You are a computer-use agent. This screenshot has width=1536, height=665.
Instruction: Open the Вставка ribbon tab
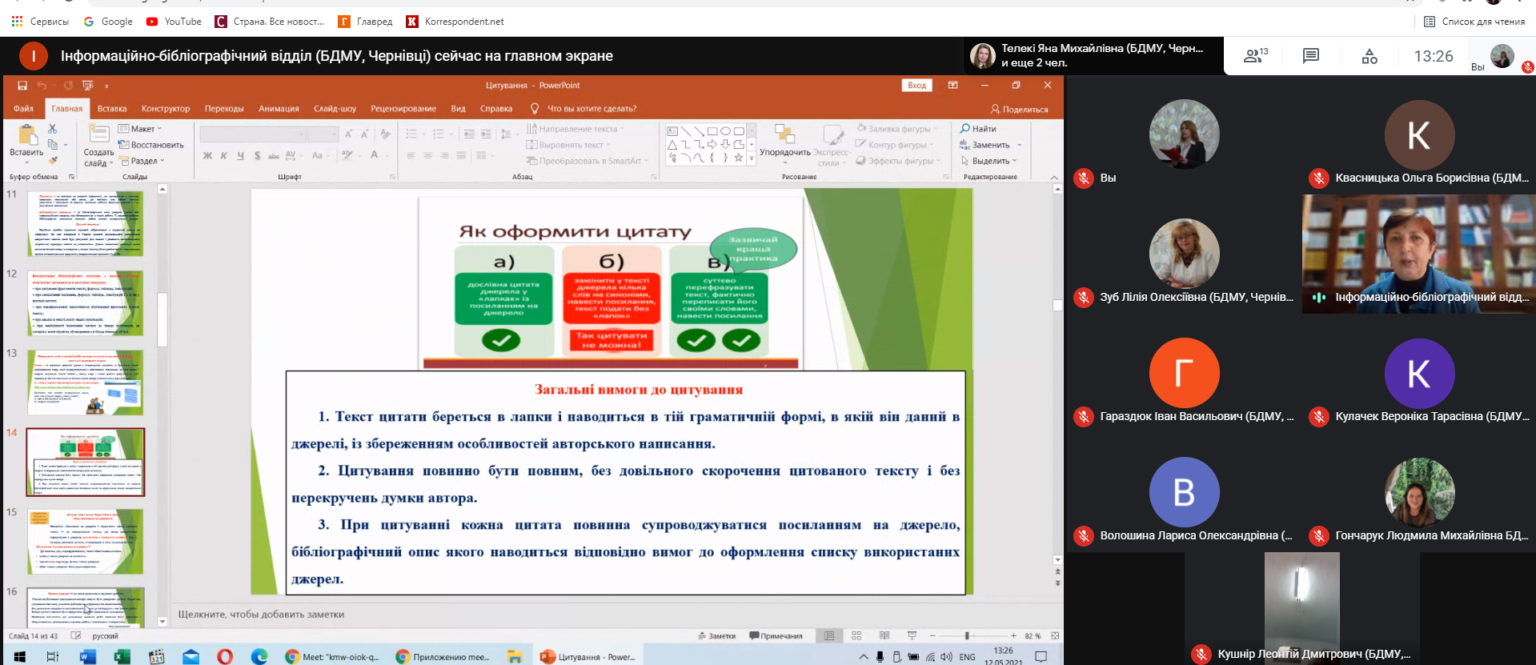(112, 109)
